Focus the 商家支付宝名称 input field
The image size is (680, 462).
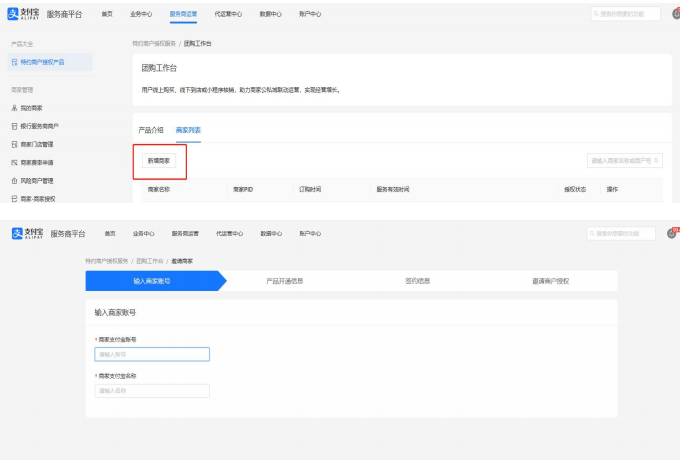click(152, 391)
